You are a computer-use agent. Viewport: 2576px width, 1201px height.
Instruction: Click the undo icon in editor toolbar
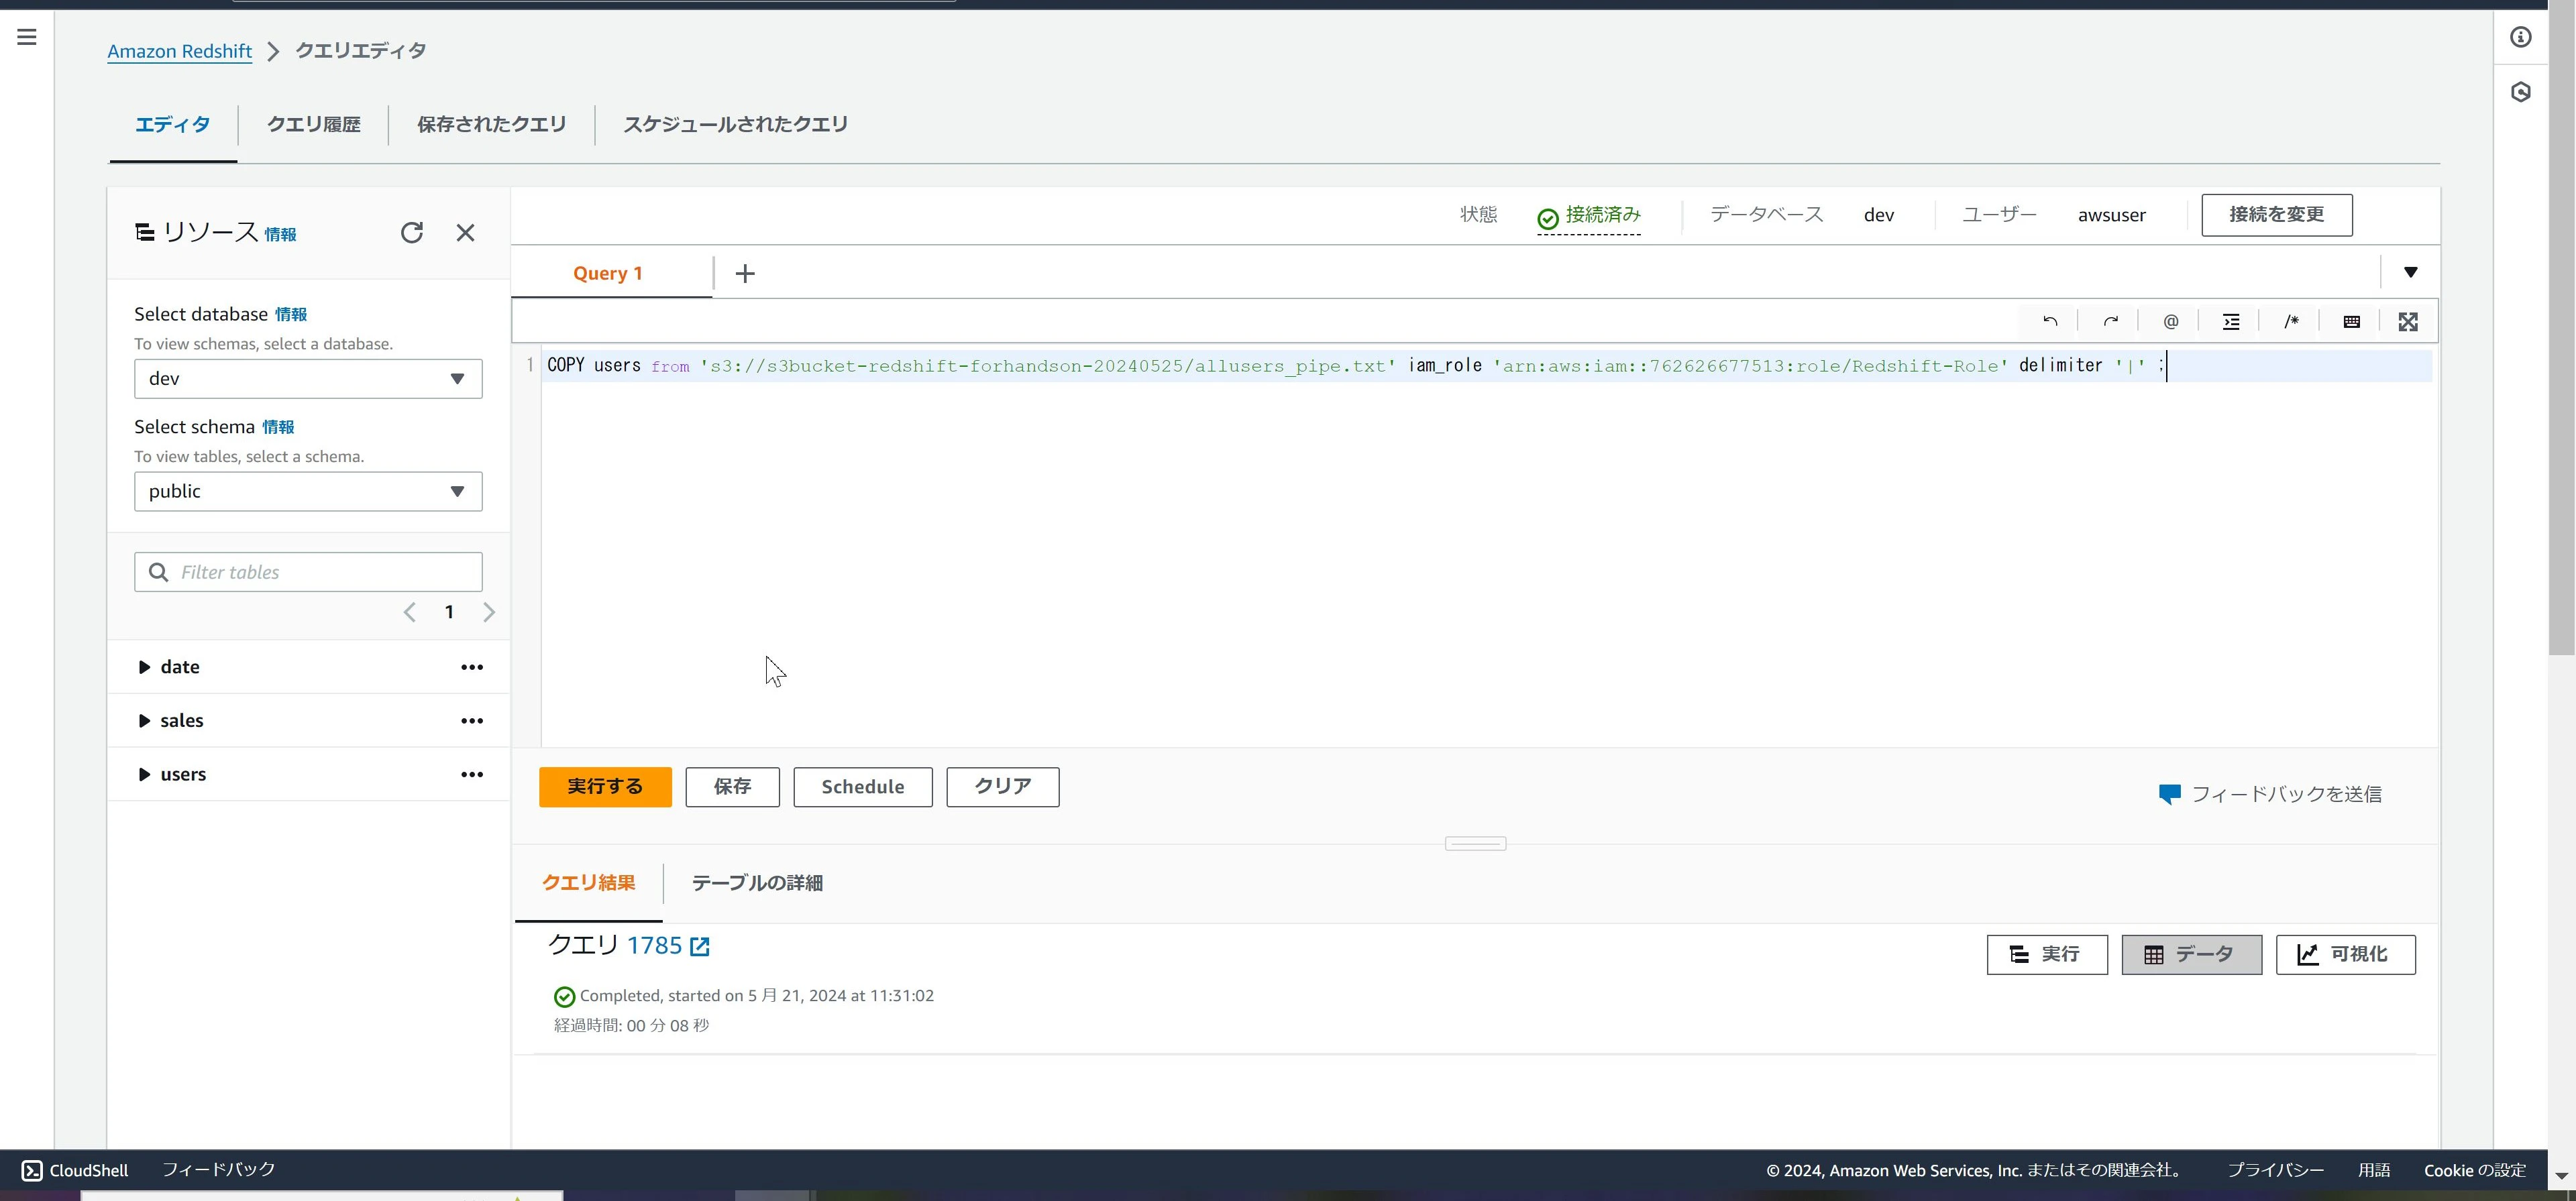[x=2050, y=322]
